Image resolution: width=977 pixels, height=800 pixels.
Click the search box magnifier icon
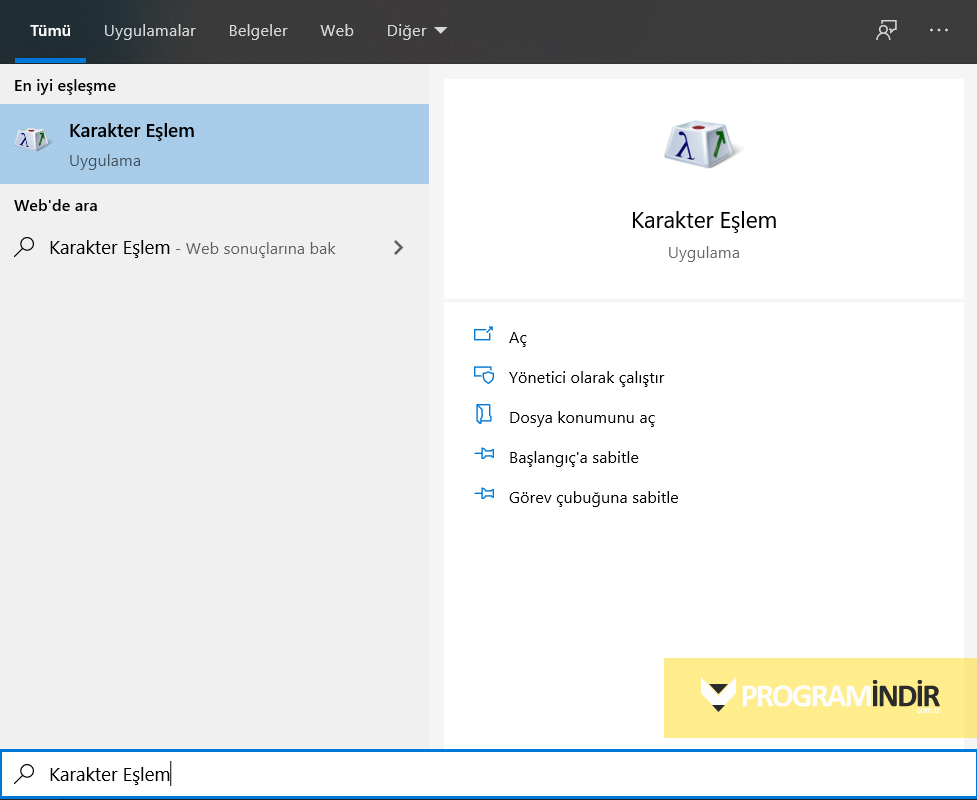[24, 774]
